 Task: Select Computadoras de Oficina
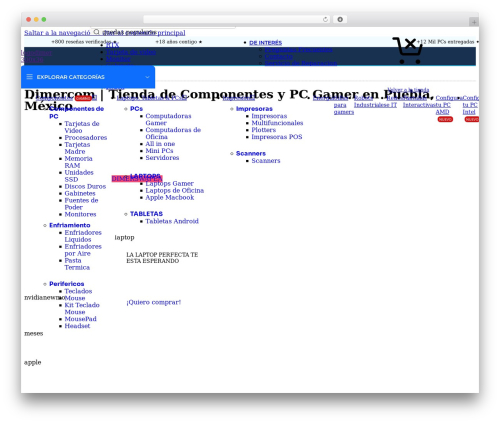tap(173, 133)
